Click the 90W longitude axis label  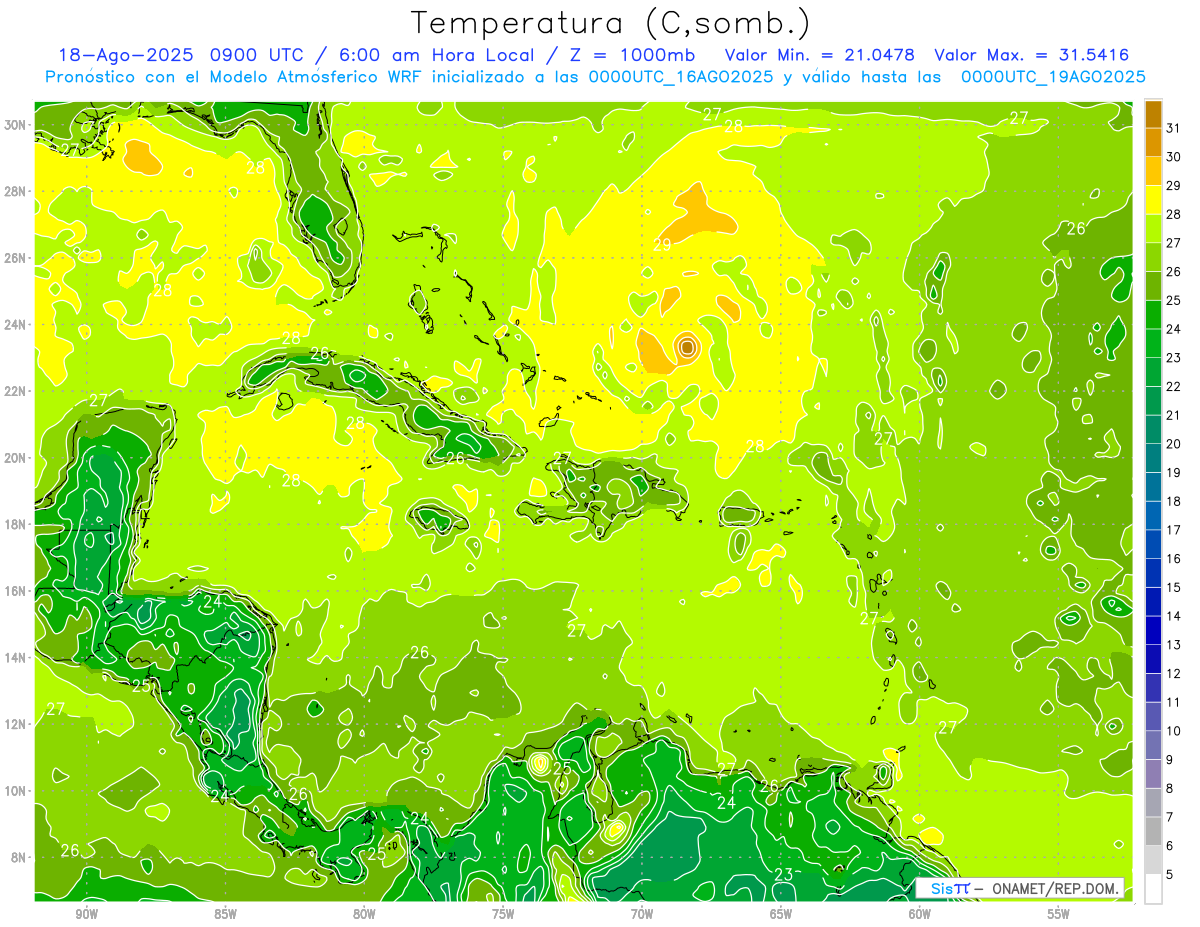[86, 914]
